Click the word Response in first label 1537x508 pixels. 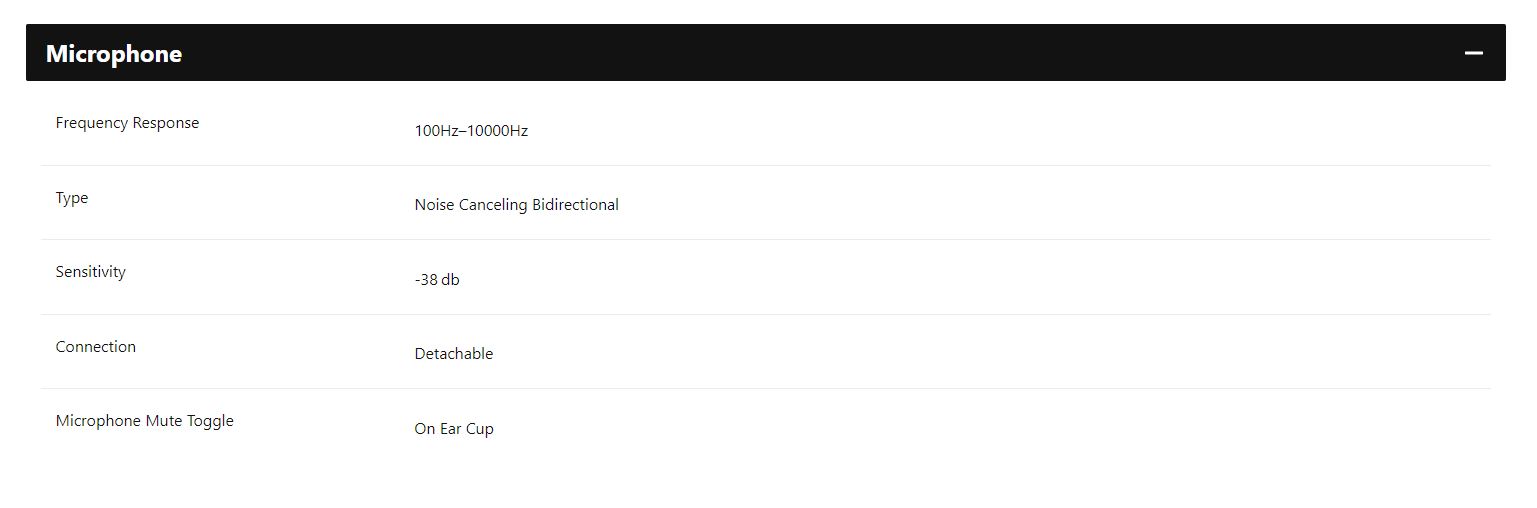(166, 123)
